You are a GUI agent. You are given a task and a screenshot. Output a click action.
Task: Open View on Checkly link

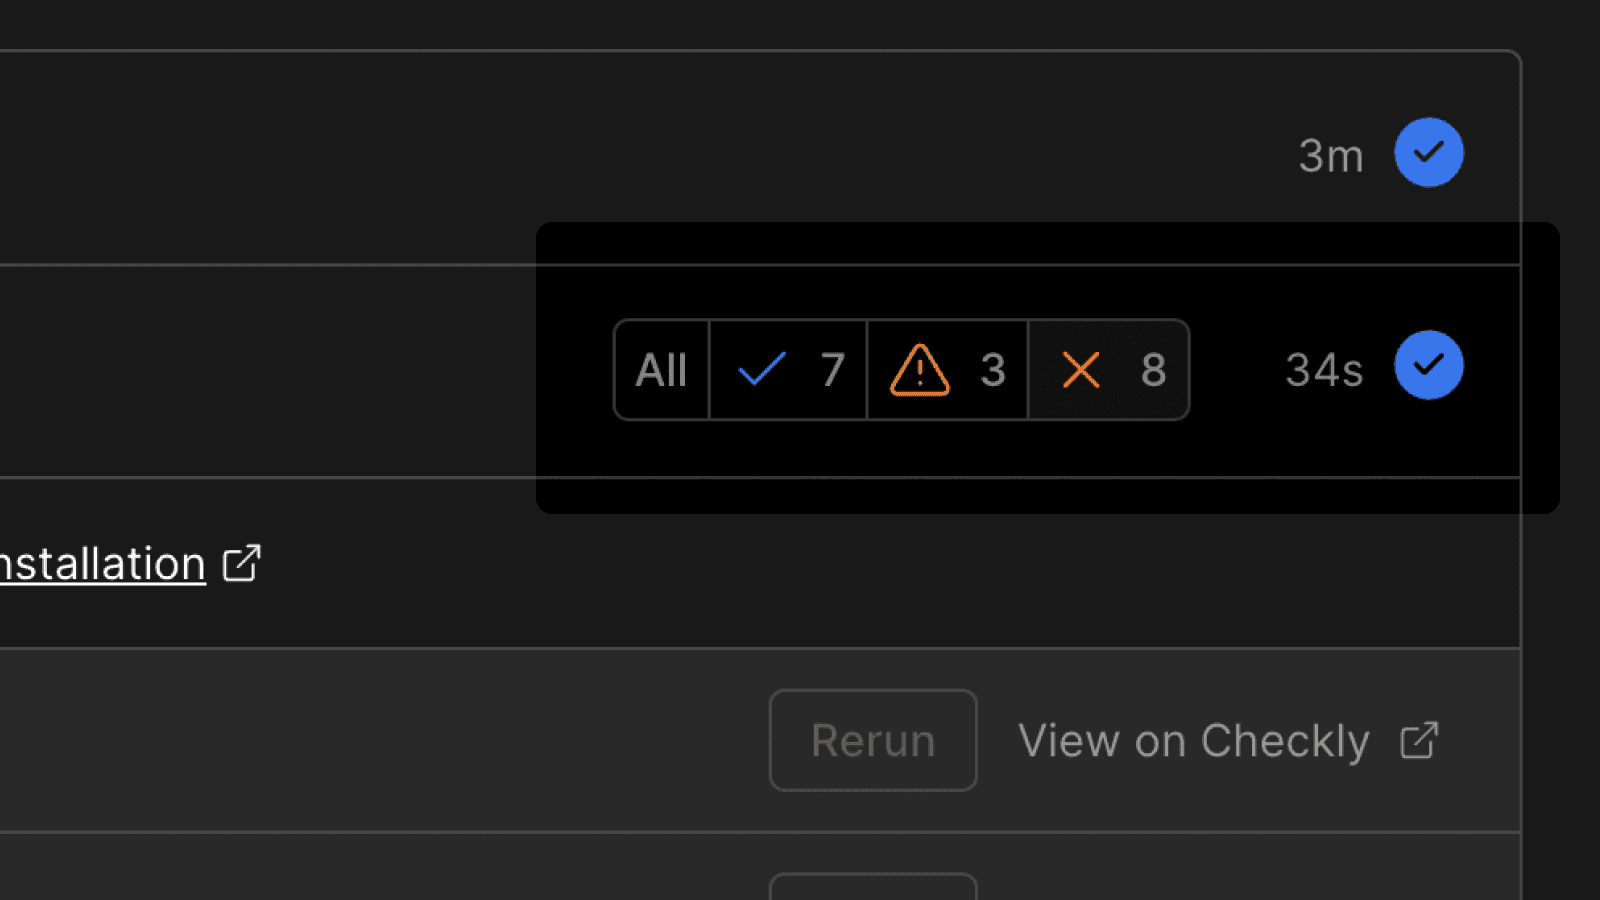pyautogui.click(x=1193, y=741)
